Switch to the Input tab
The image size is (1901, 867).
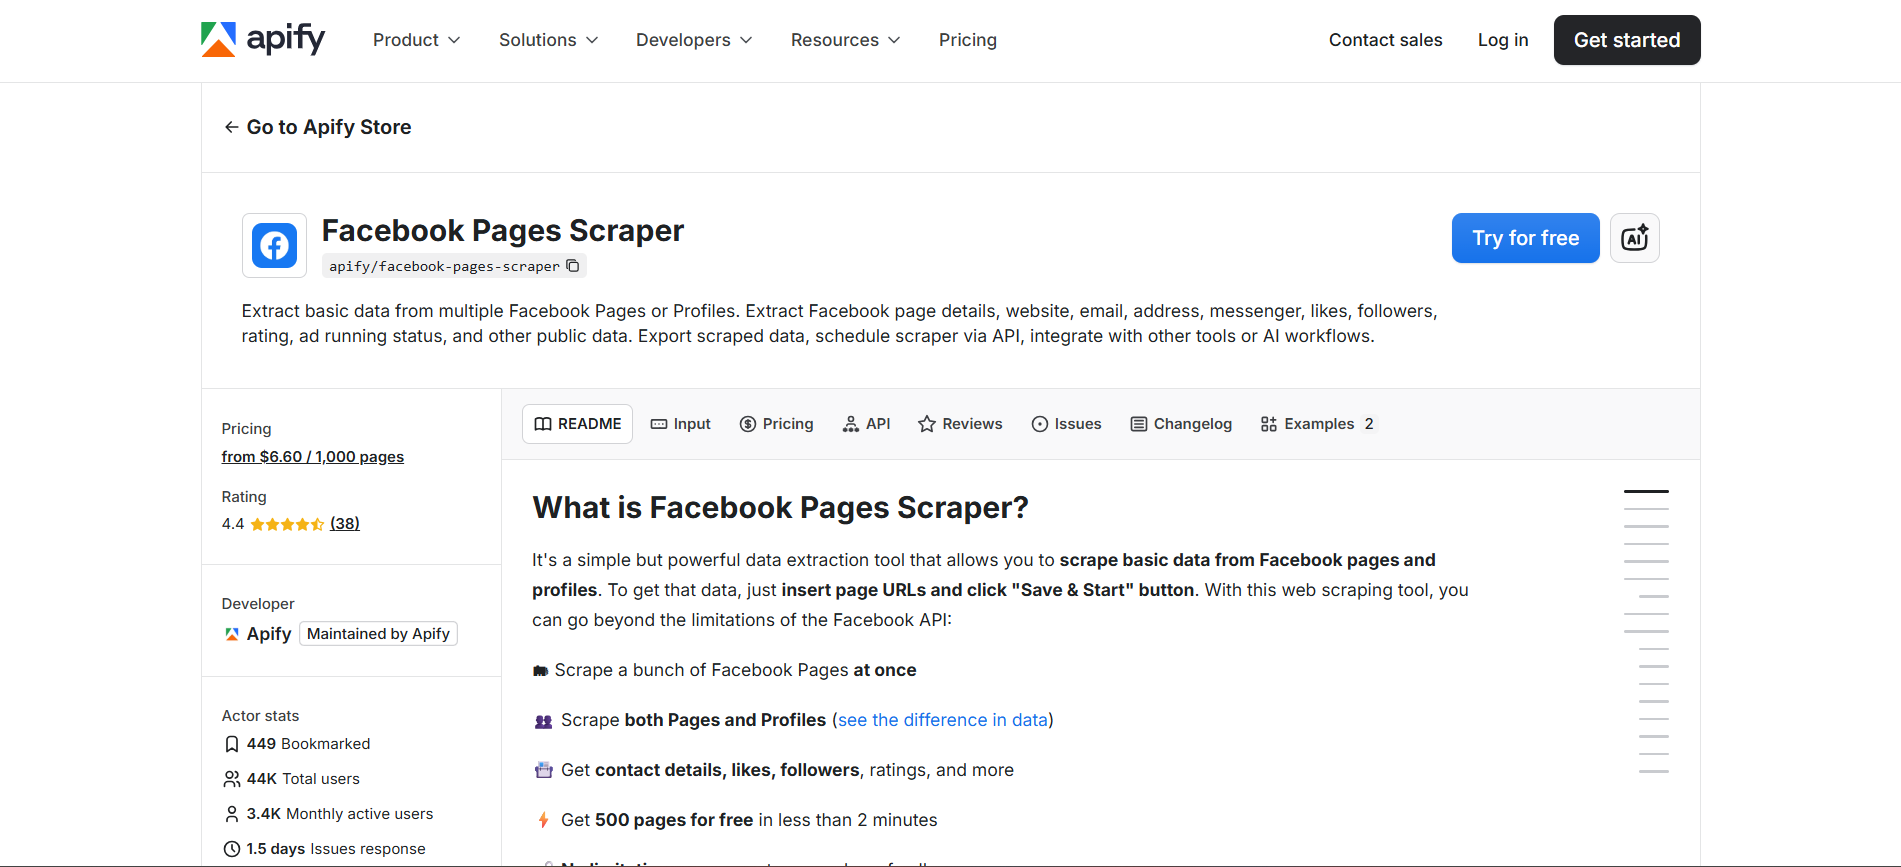pyautogui.click(x=681, y=424)
